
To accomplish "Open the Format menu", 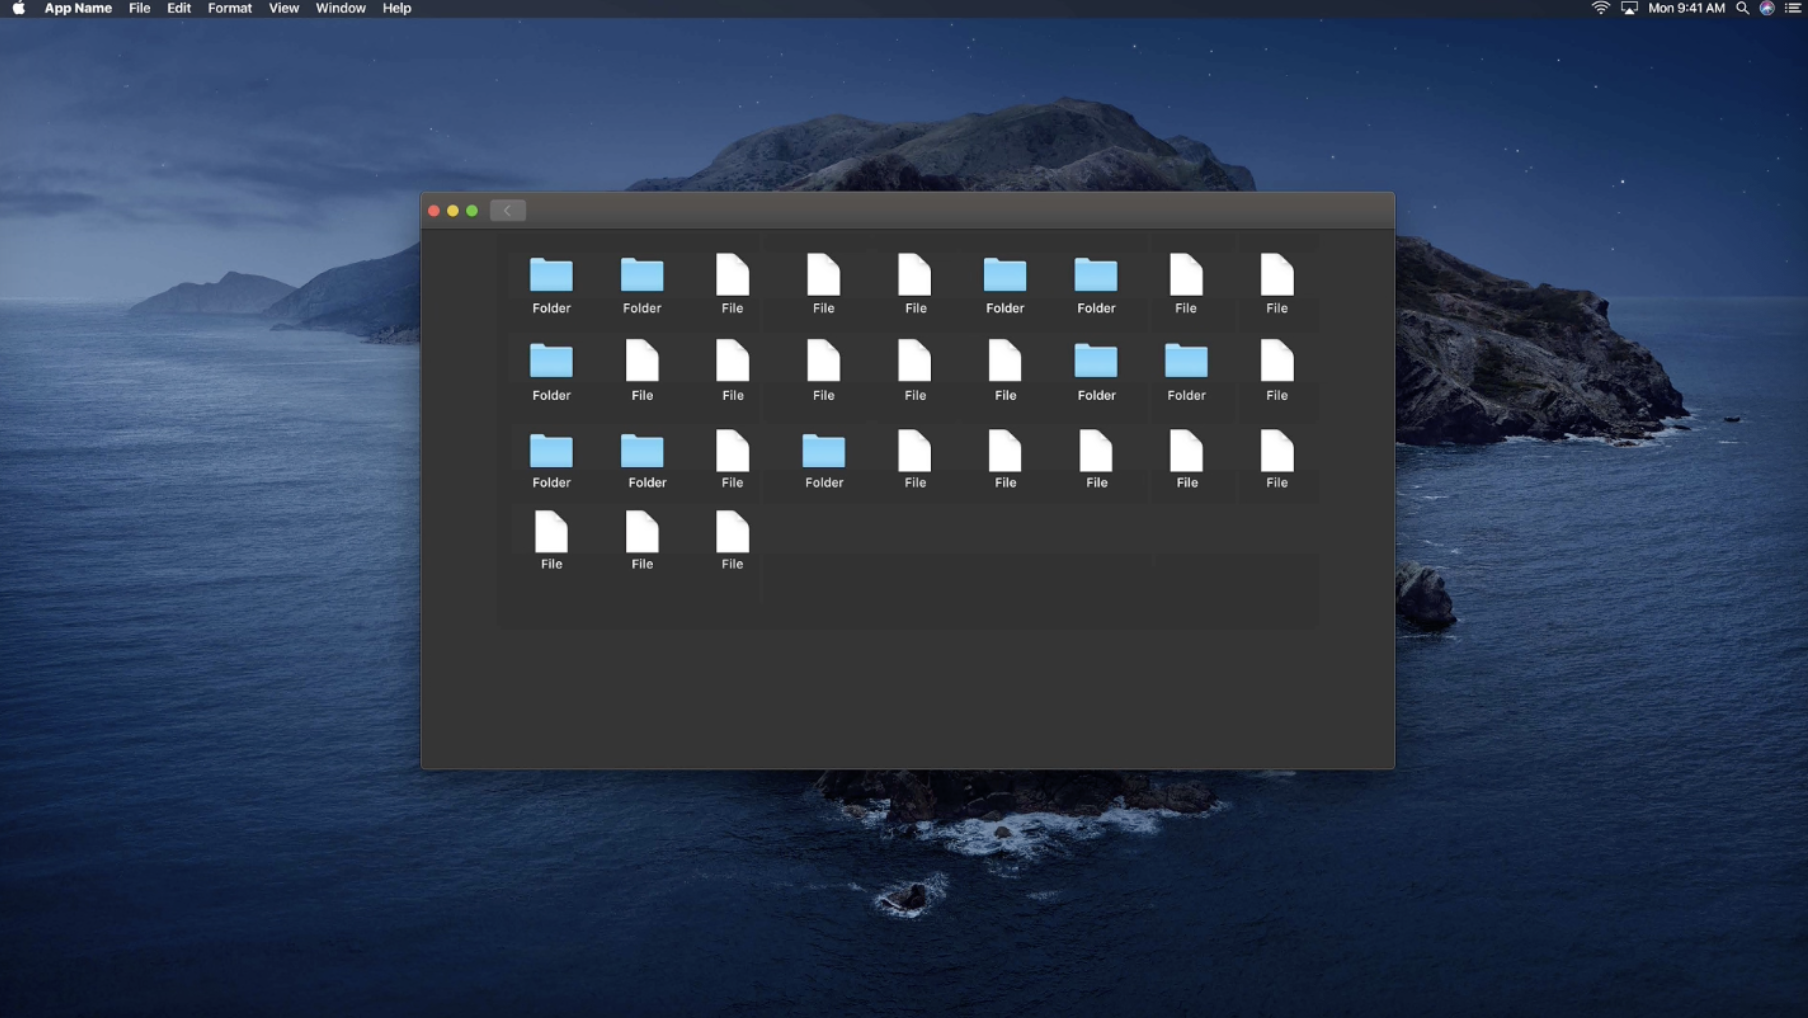I will coord(229,8).
